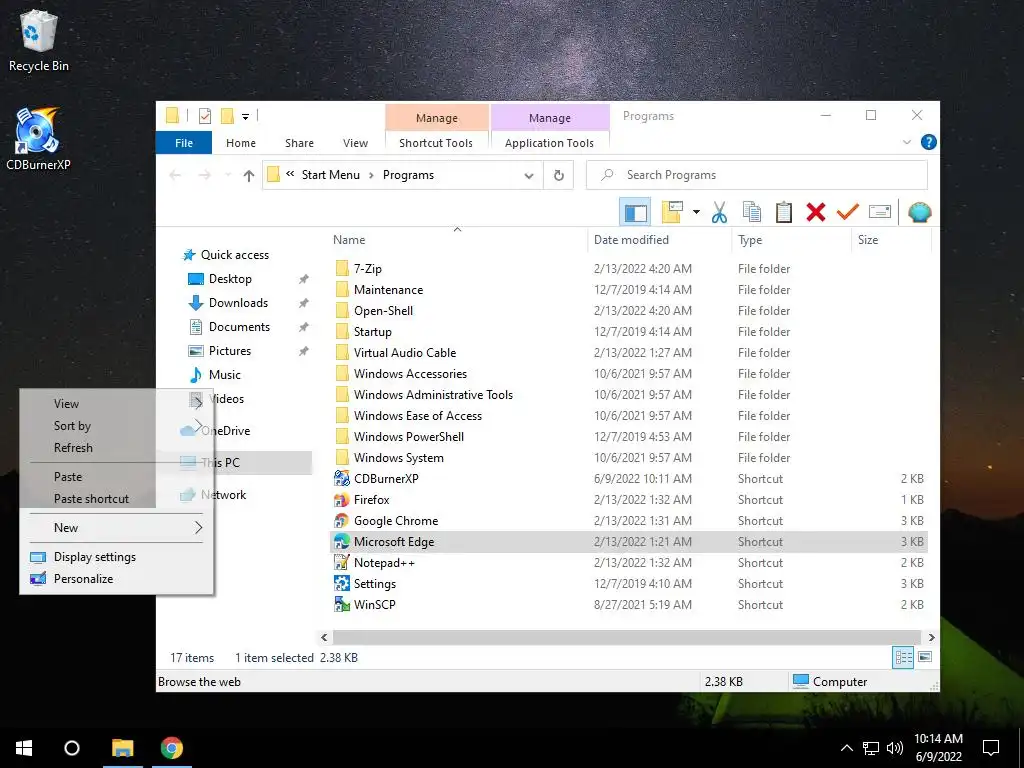The width and height of the screenshot is (1024, 768).
Task: Click the Search Programs field
Action: pyautogui.click(x=757, y=175)
